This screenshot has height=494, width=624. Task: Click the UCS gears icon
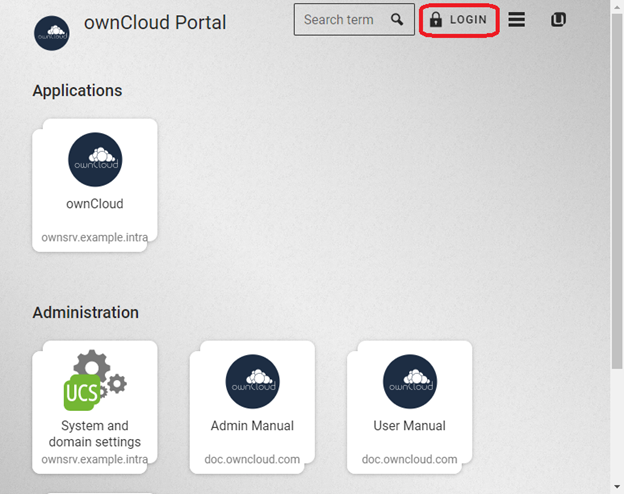coord(95,380)
